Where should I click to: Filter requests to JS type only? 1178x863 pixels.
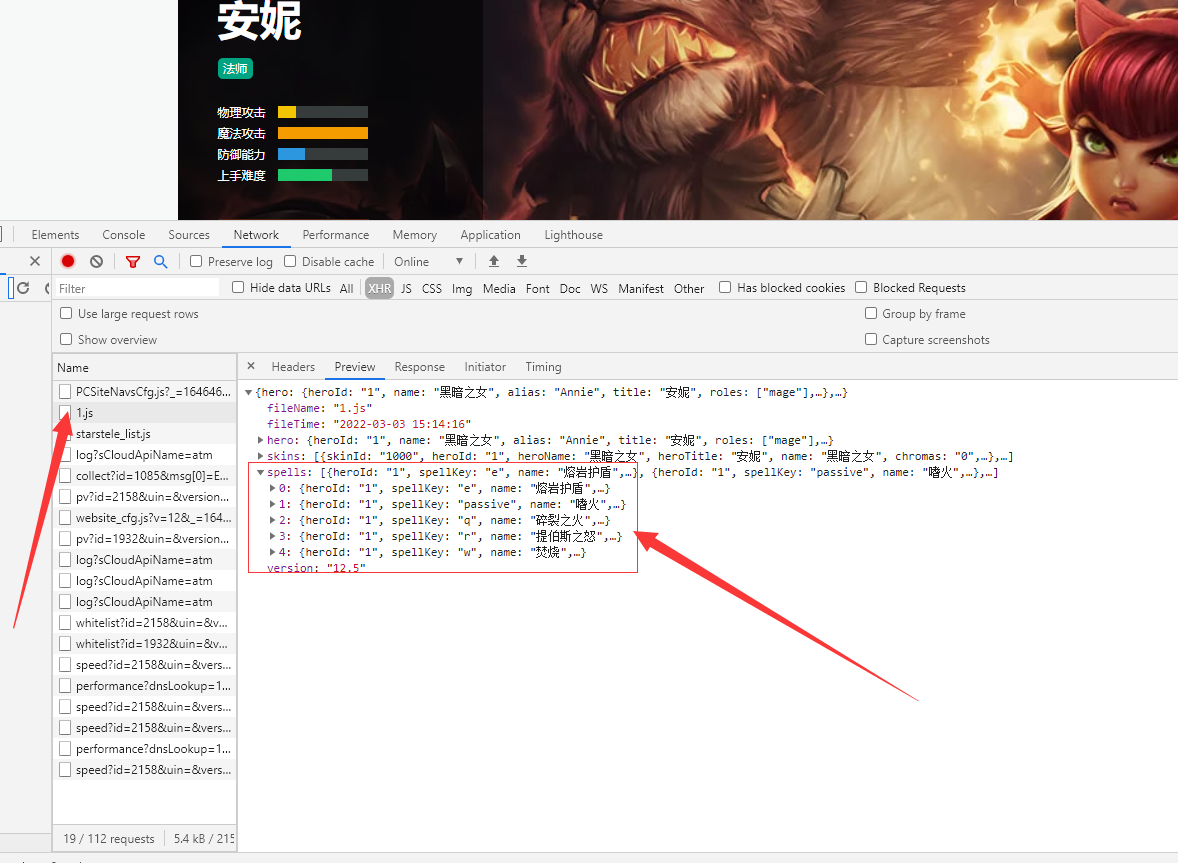click(x=406, y=287)
